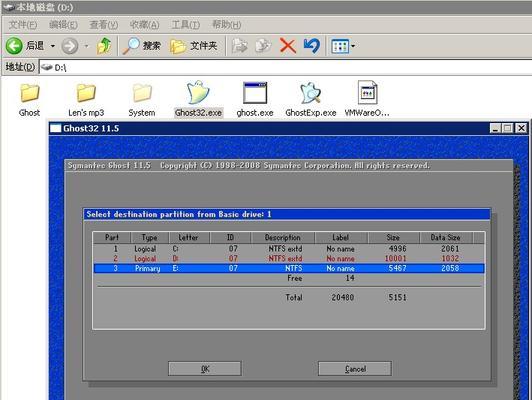Select the Len's mp3 folder icon
The height and width of the screenshot is (400, 532).
86,93
